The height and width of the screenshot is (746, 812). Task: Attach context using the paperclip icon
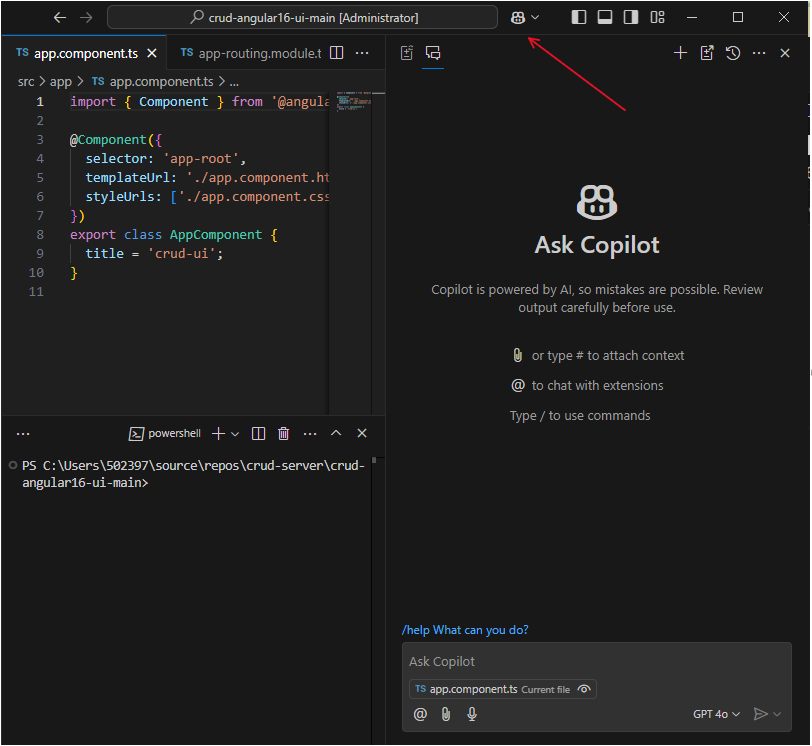(446, 714)
